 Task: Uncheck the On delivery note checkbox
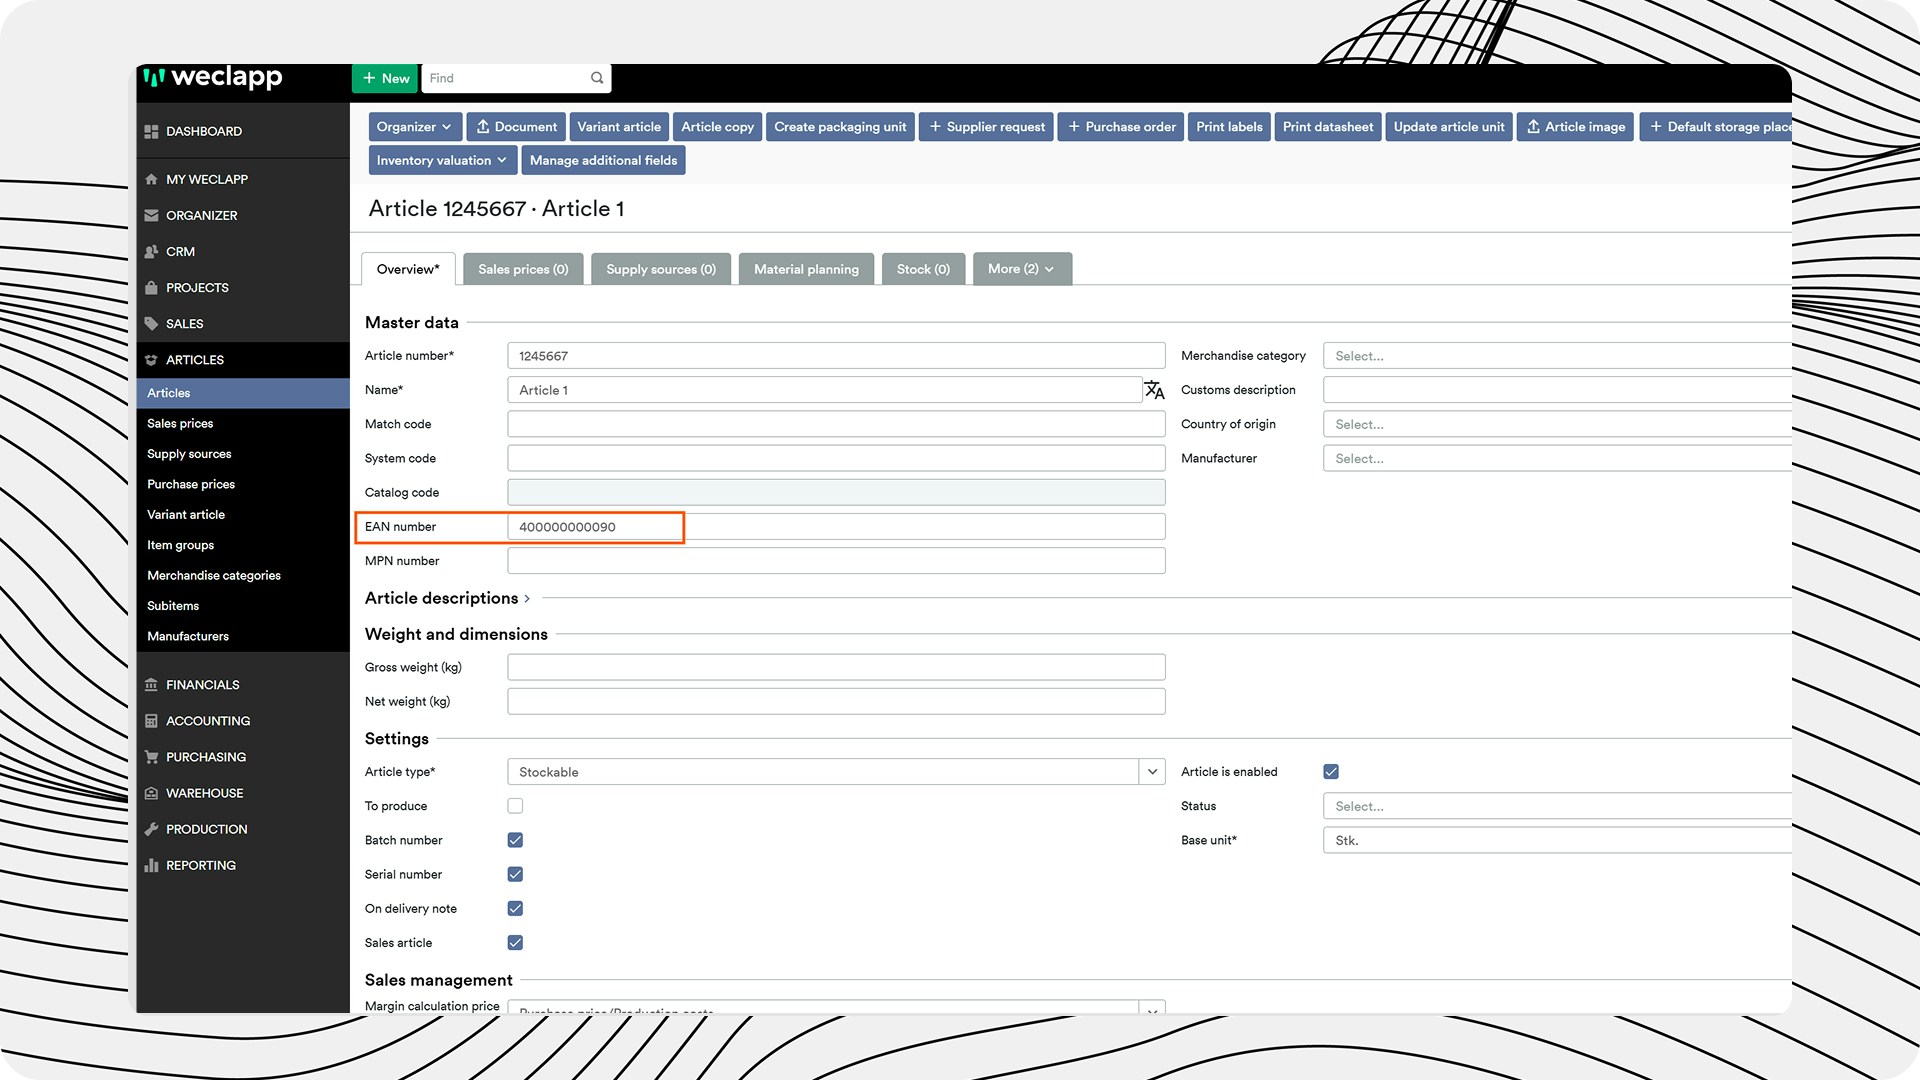[515, 908]
